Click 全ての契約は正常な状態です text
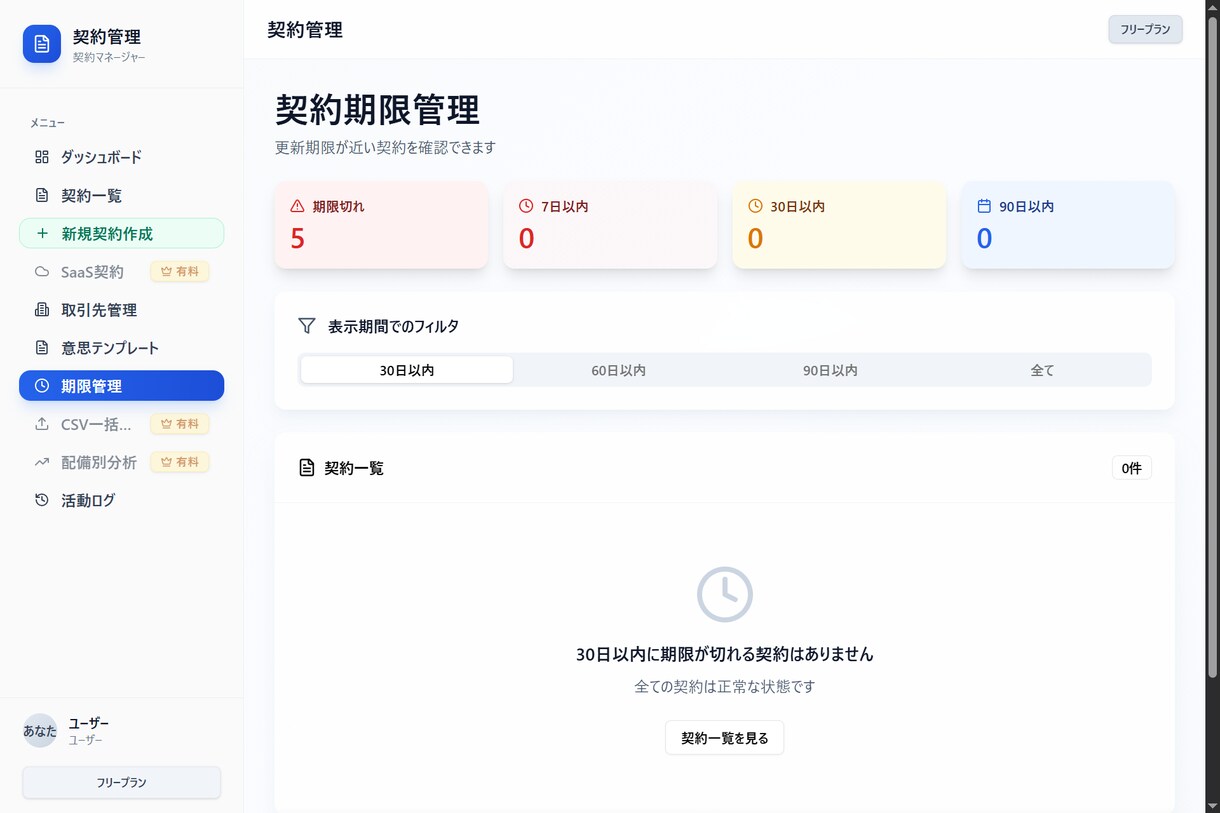The image size is (1220, 813). (725, 687)
